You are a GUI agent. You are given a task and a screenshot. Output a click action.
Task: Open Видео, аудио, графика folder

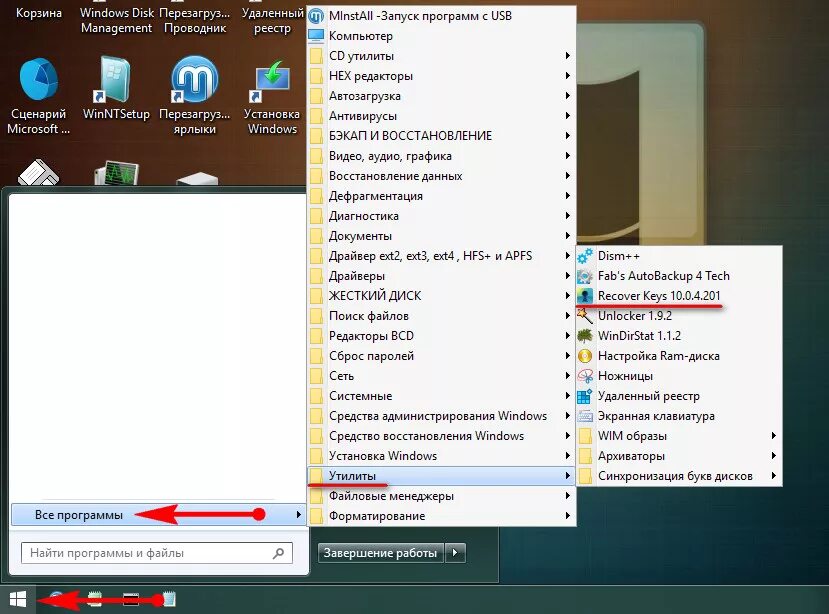[441, 156]
